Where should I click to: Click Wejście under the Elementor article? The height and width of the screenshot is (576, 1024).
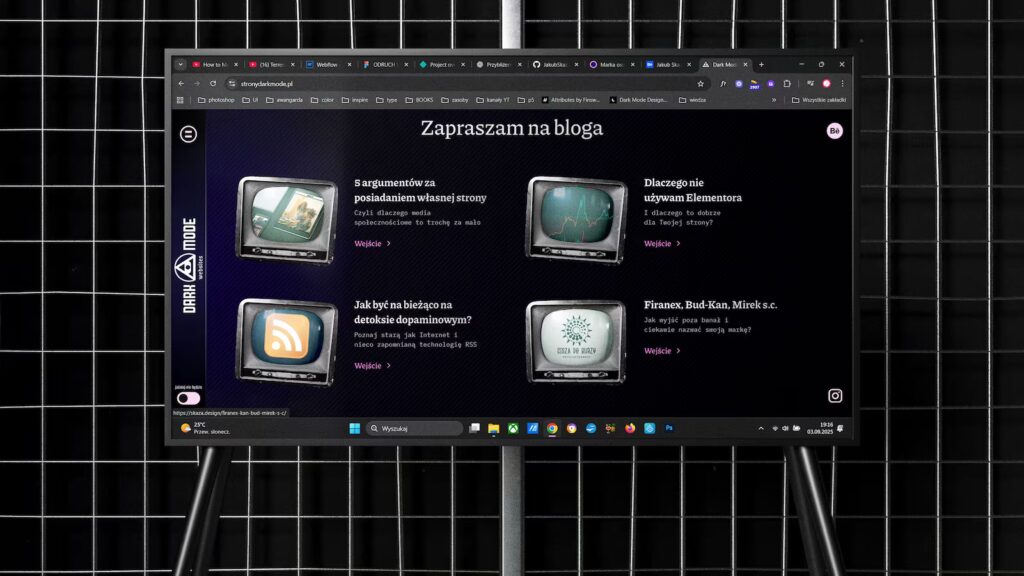click(x=662, y=244)
